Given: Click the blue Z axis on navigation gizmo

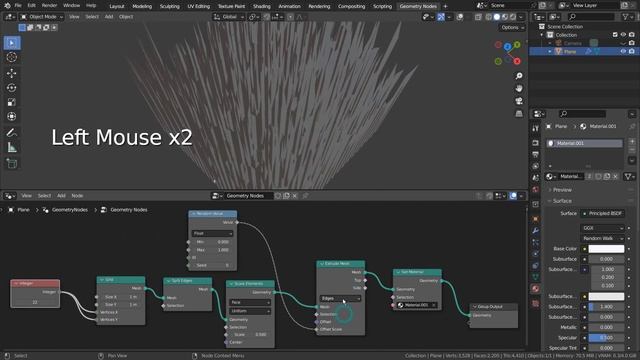Looking at the screenshot, I should pyautogui.click(x=507, y=47).
